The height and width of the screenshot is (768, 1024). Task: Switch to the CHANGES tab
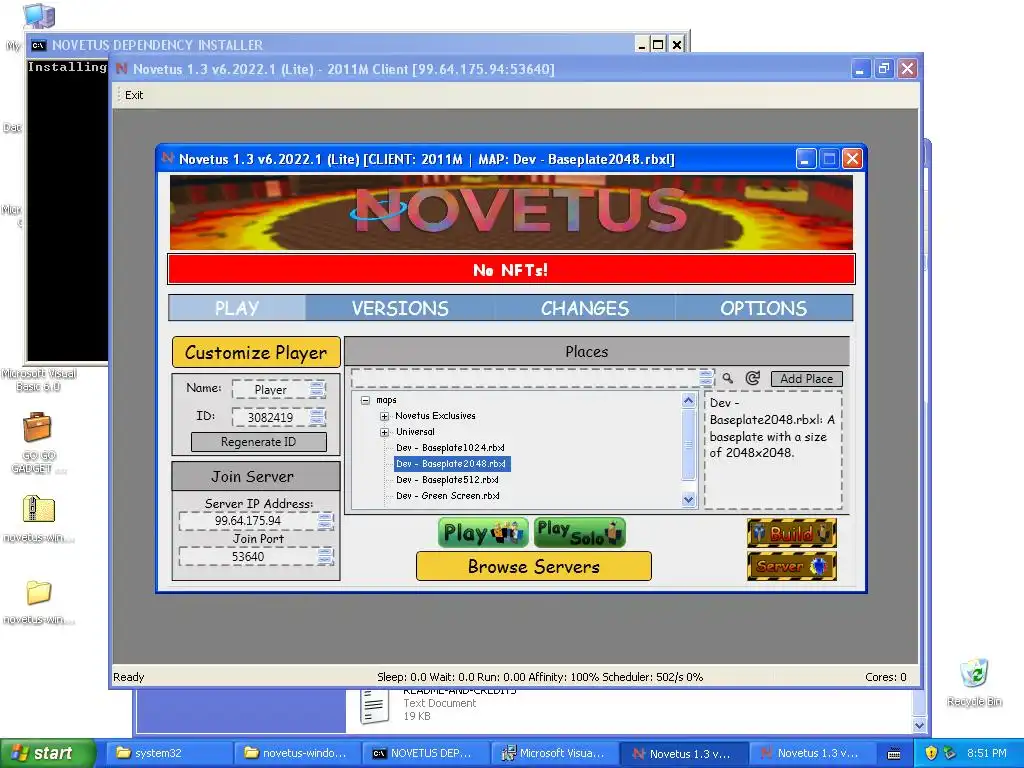[584, 308]
